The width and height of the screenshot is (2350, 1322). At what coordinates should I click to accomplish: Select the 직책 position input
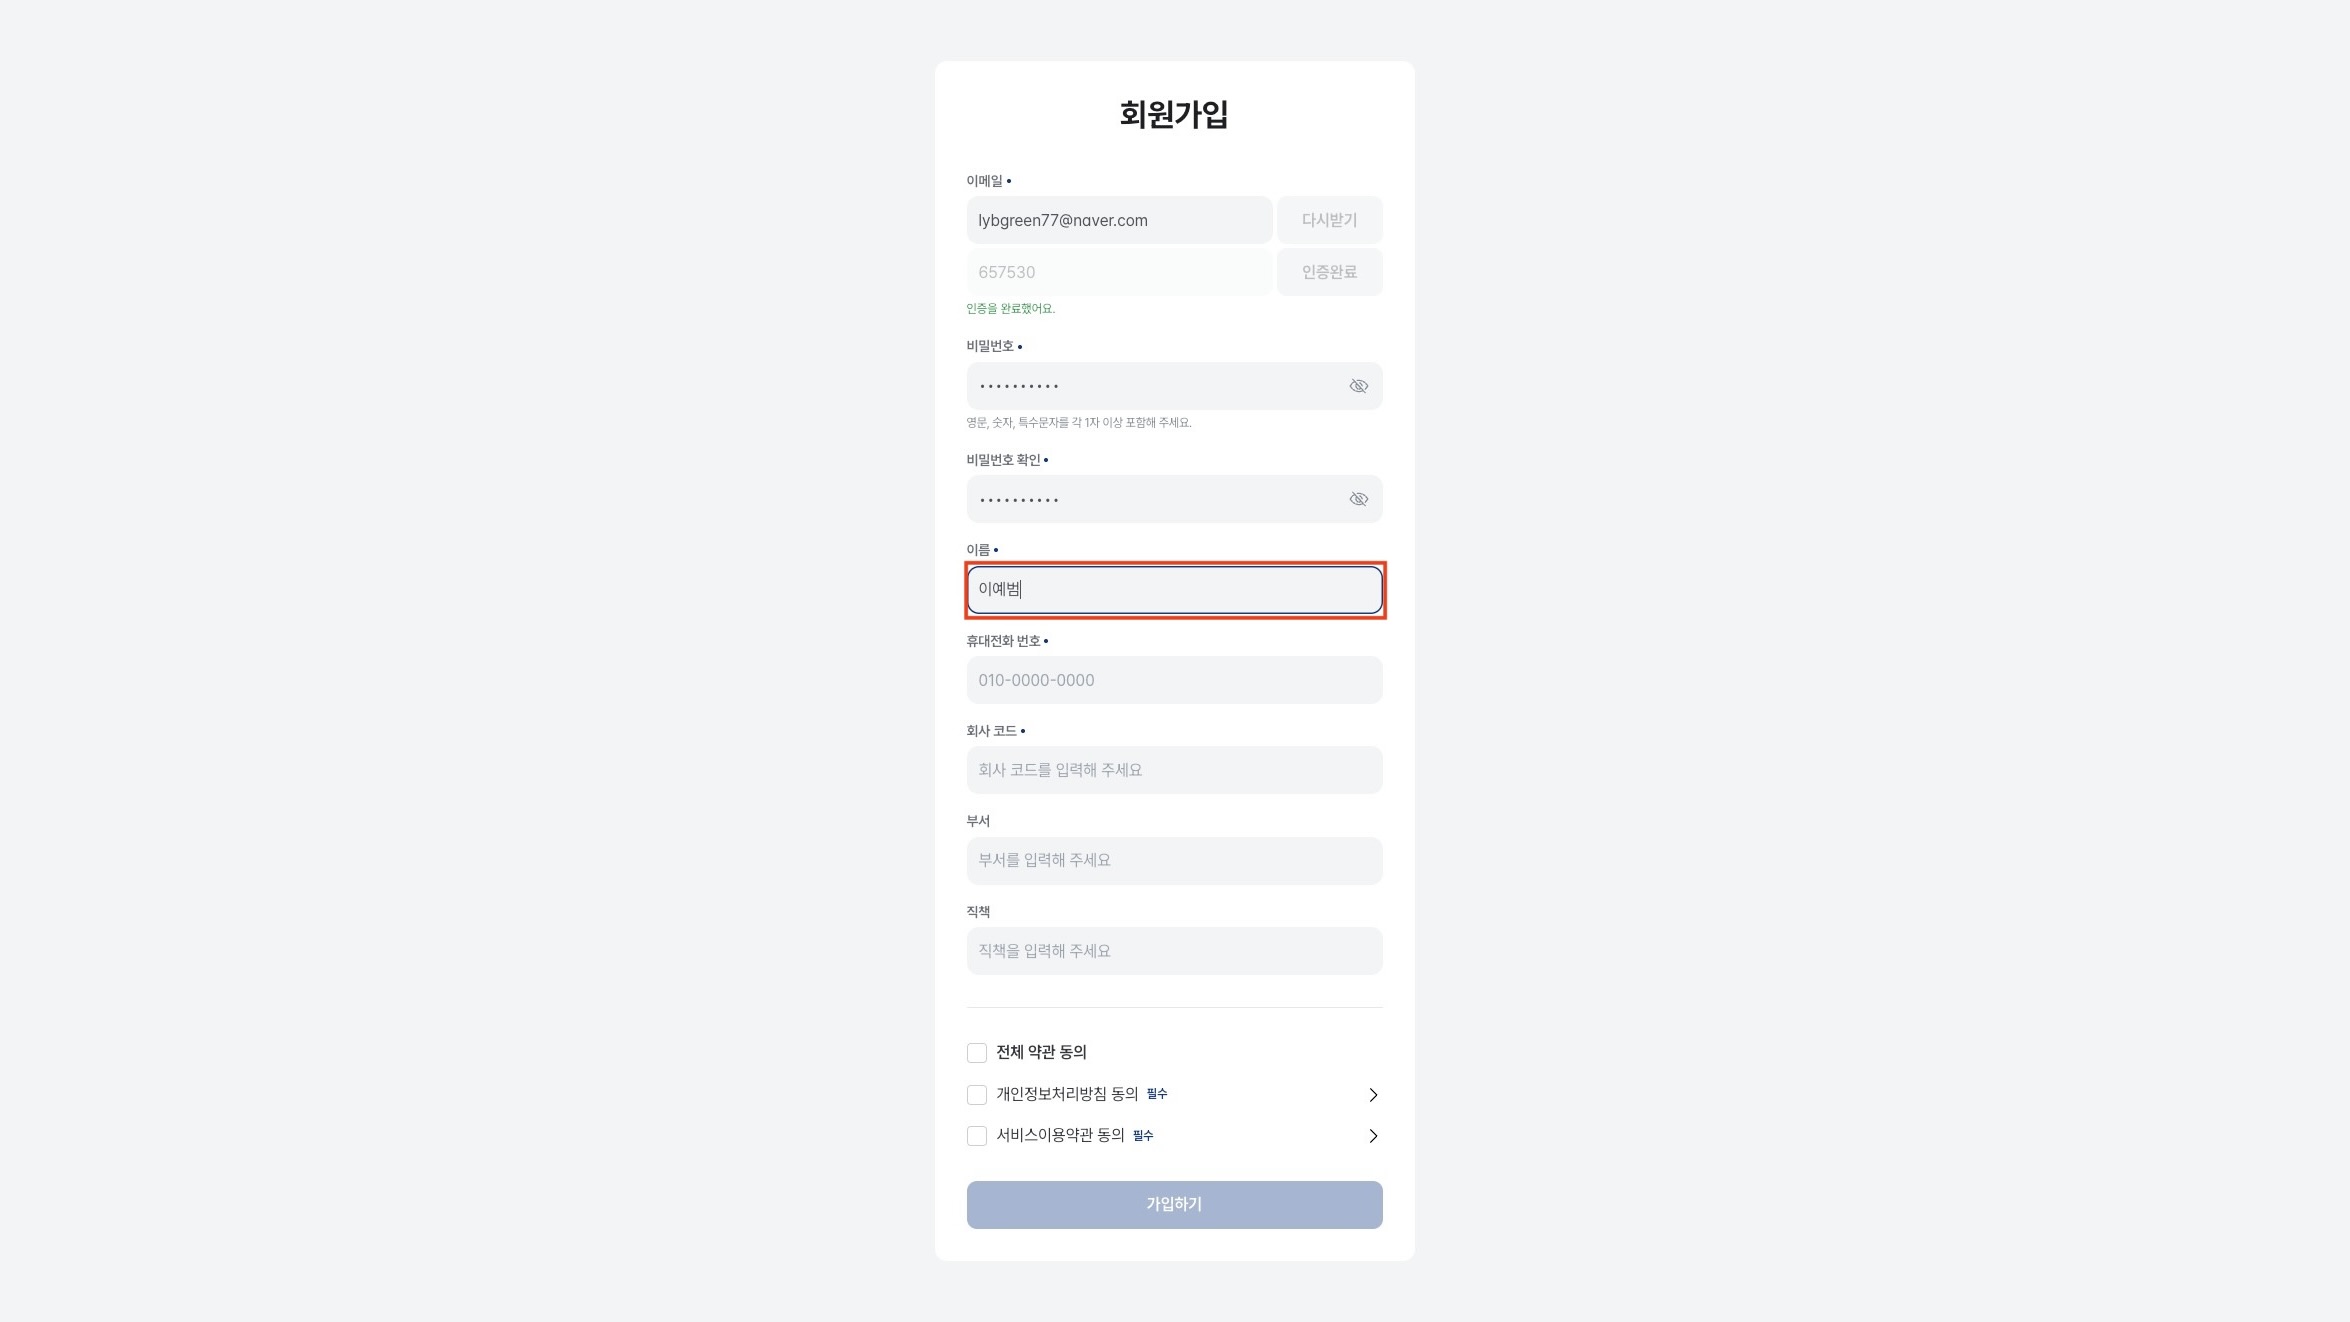coord(1174,951)
